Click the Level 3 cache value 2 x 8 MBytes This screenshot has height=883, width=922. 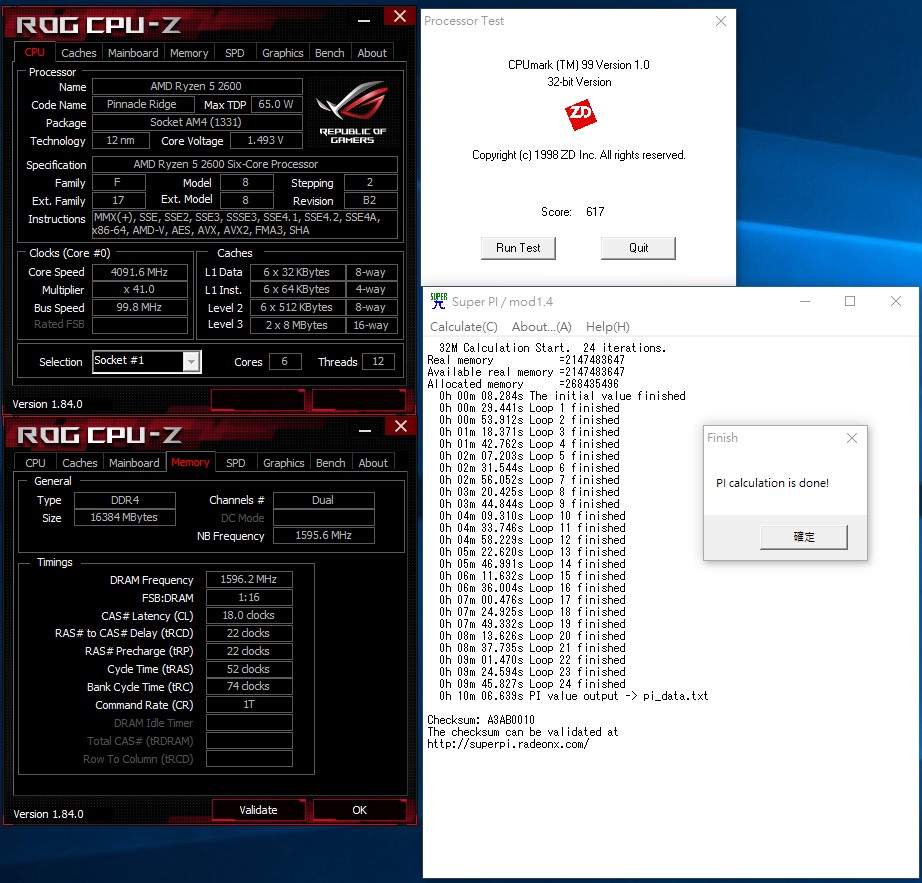tap(297, 325)
